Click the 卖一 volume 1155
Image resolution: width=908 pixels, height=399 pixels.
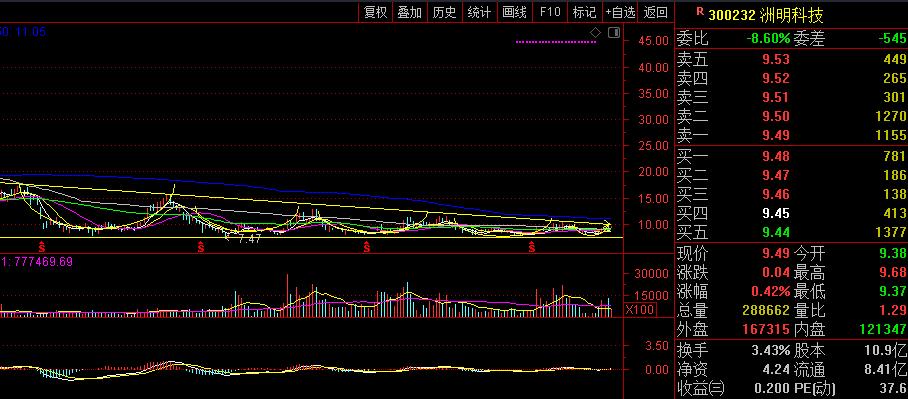891,136
